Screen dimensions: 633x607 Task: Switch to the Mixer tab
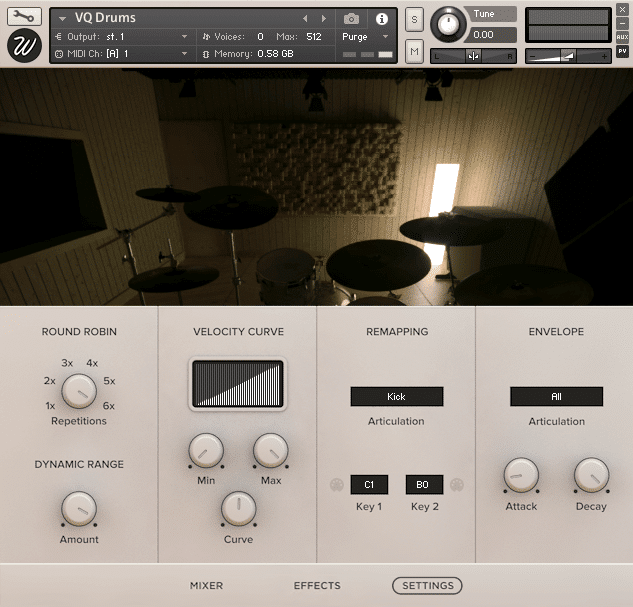point(206,586)
